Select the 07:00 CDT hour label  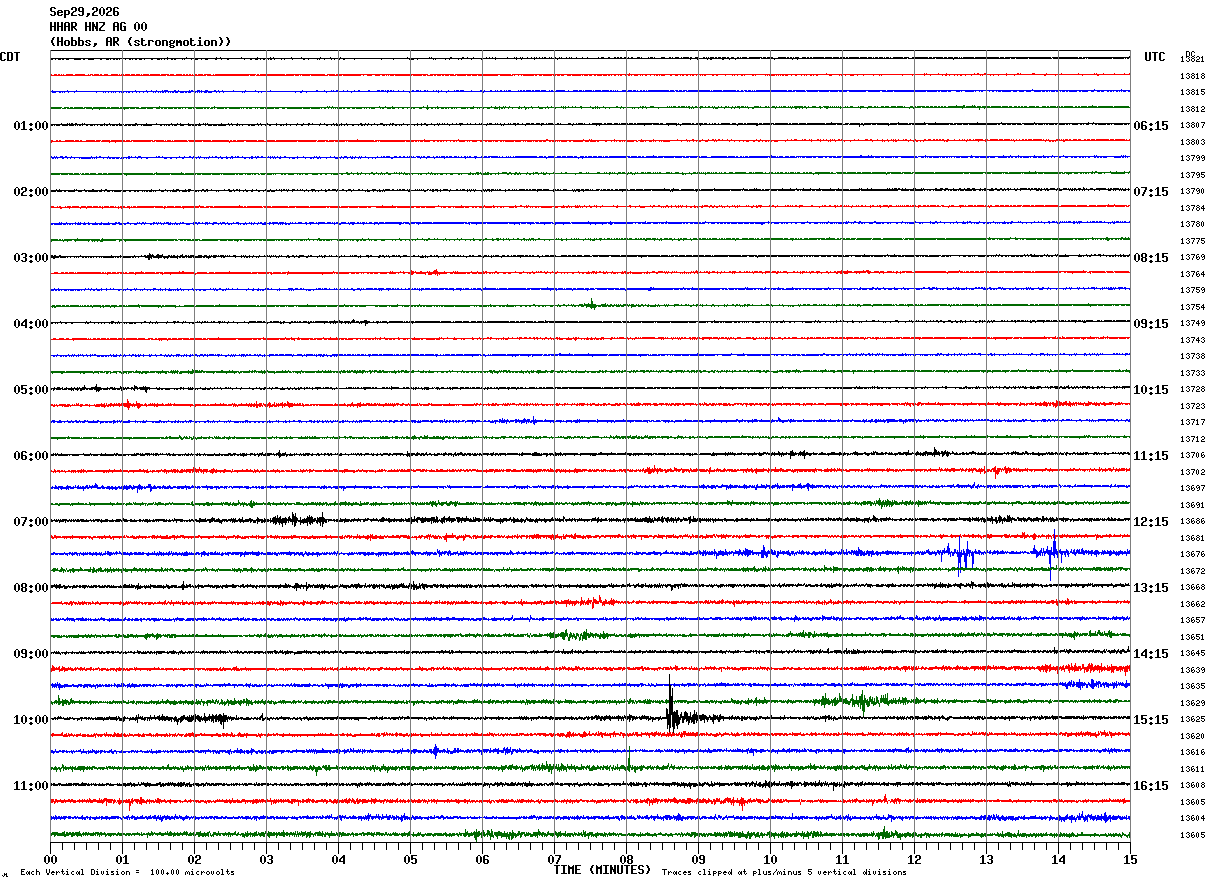click(30, 522)
